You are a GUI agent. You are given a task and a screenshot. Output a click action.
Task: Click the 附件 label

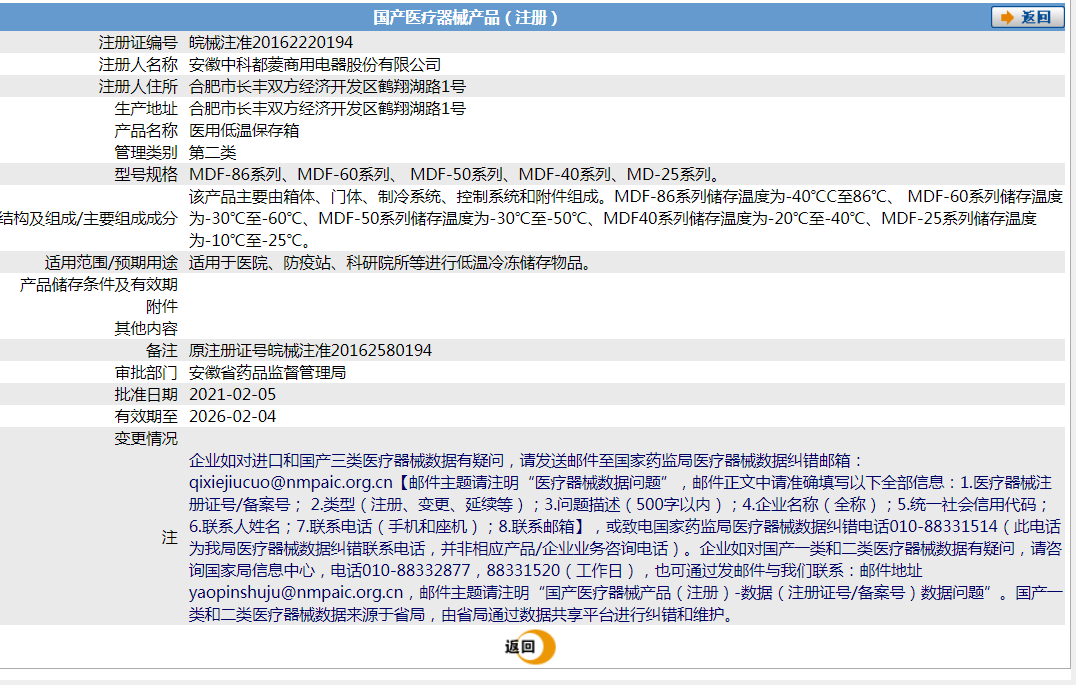162,306
